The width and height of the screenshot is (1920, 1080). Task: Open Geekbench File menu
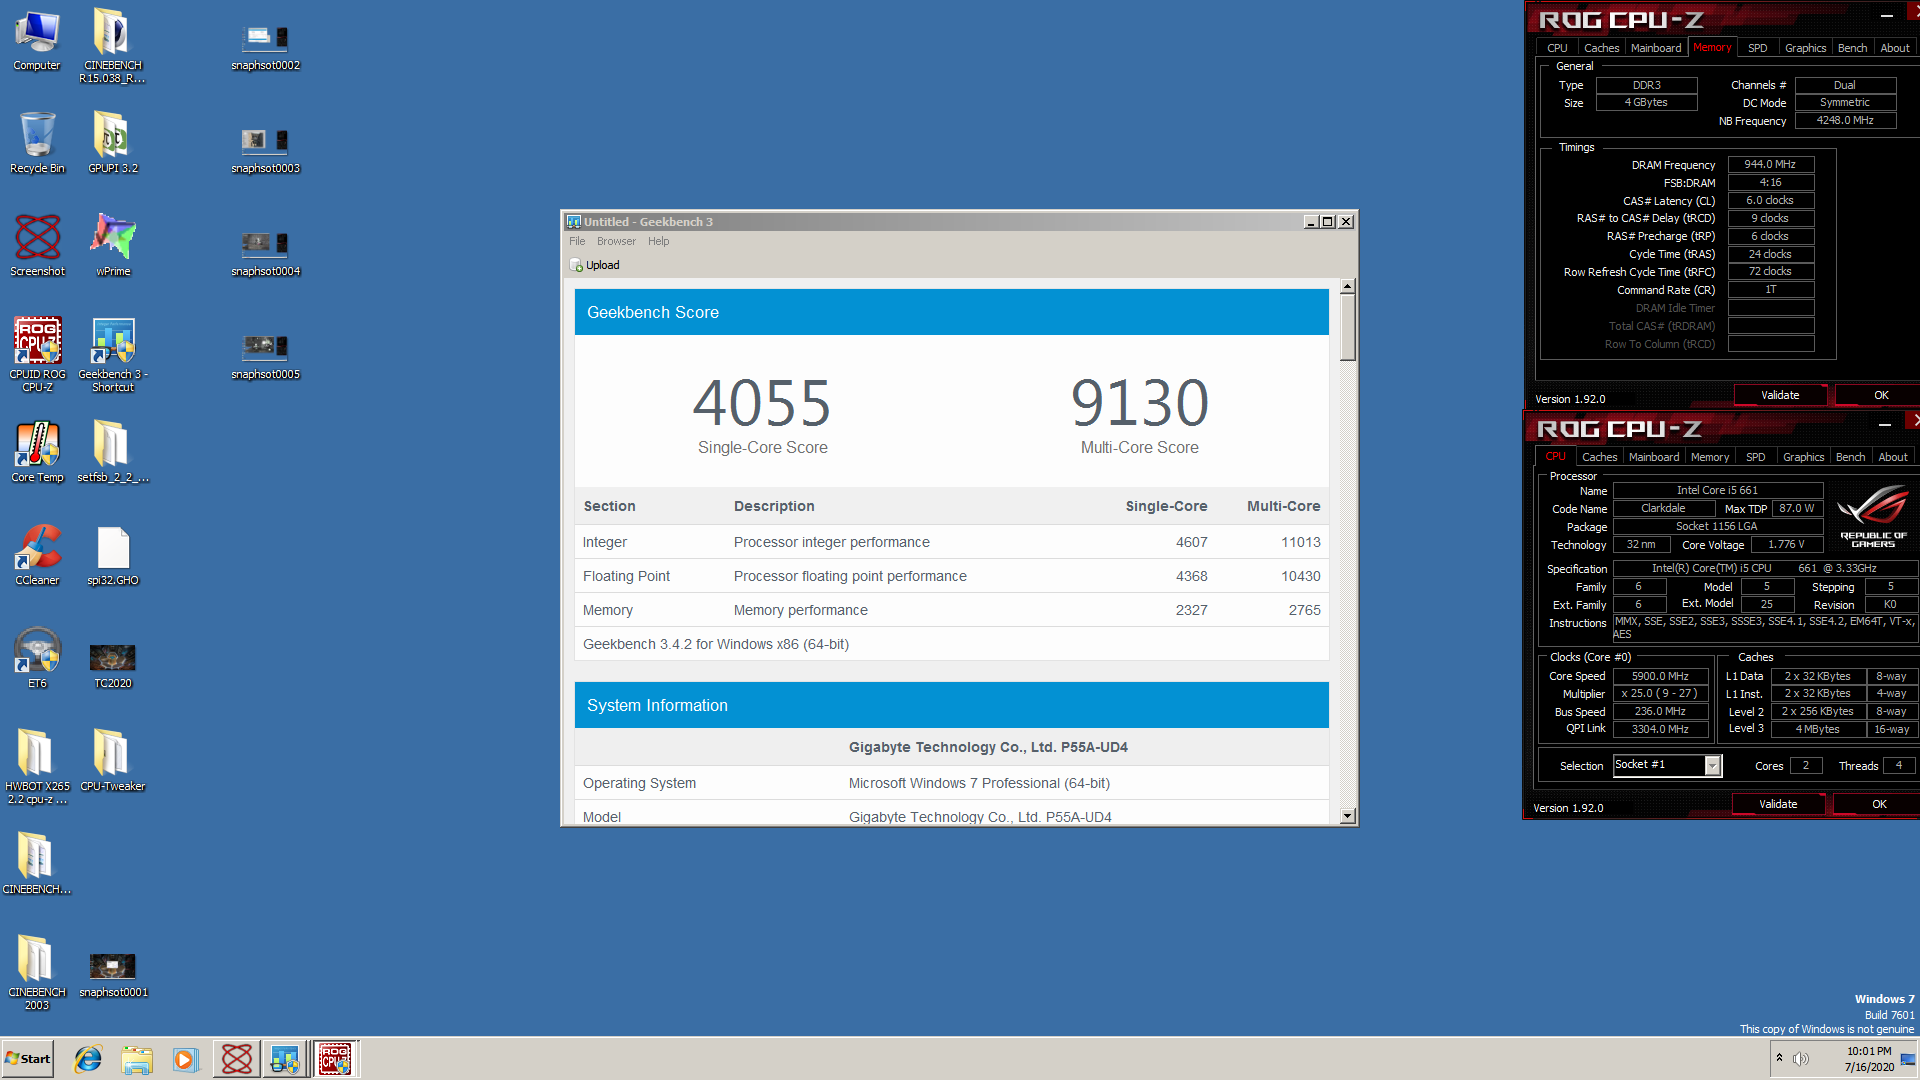[577, 241]
